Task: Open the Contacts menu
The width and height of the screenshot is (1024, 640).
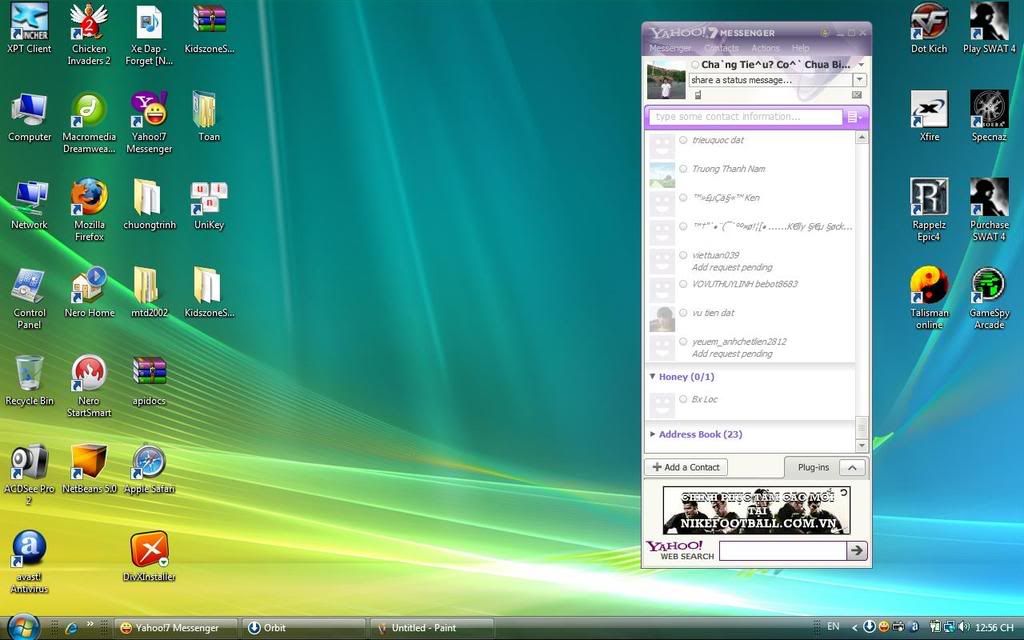Action: tap(721, 48)
